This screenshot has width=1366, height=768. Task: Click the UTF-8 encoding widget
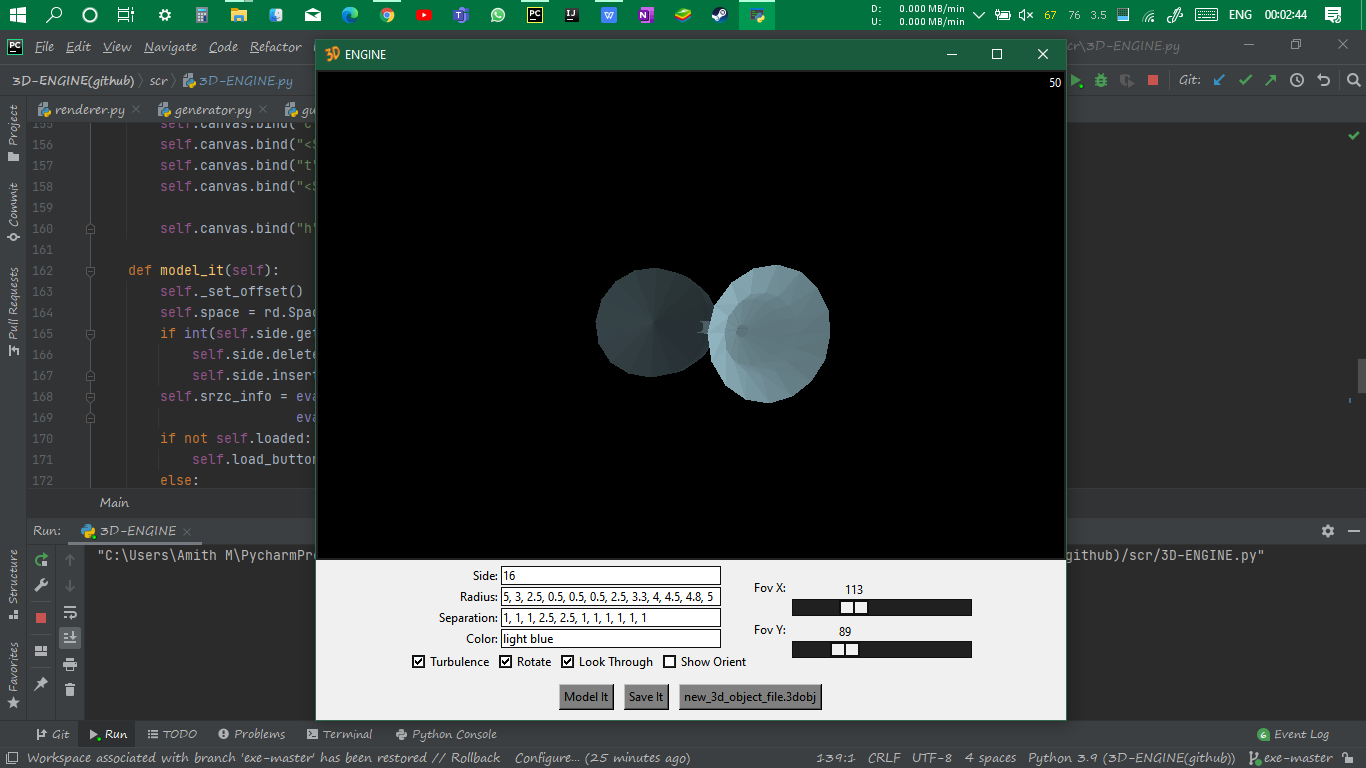[x=932, y=758]
